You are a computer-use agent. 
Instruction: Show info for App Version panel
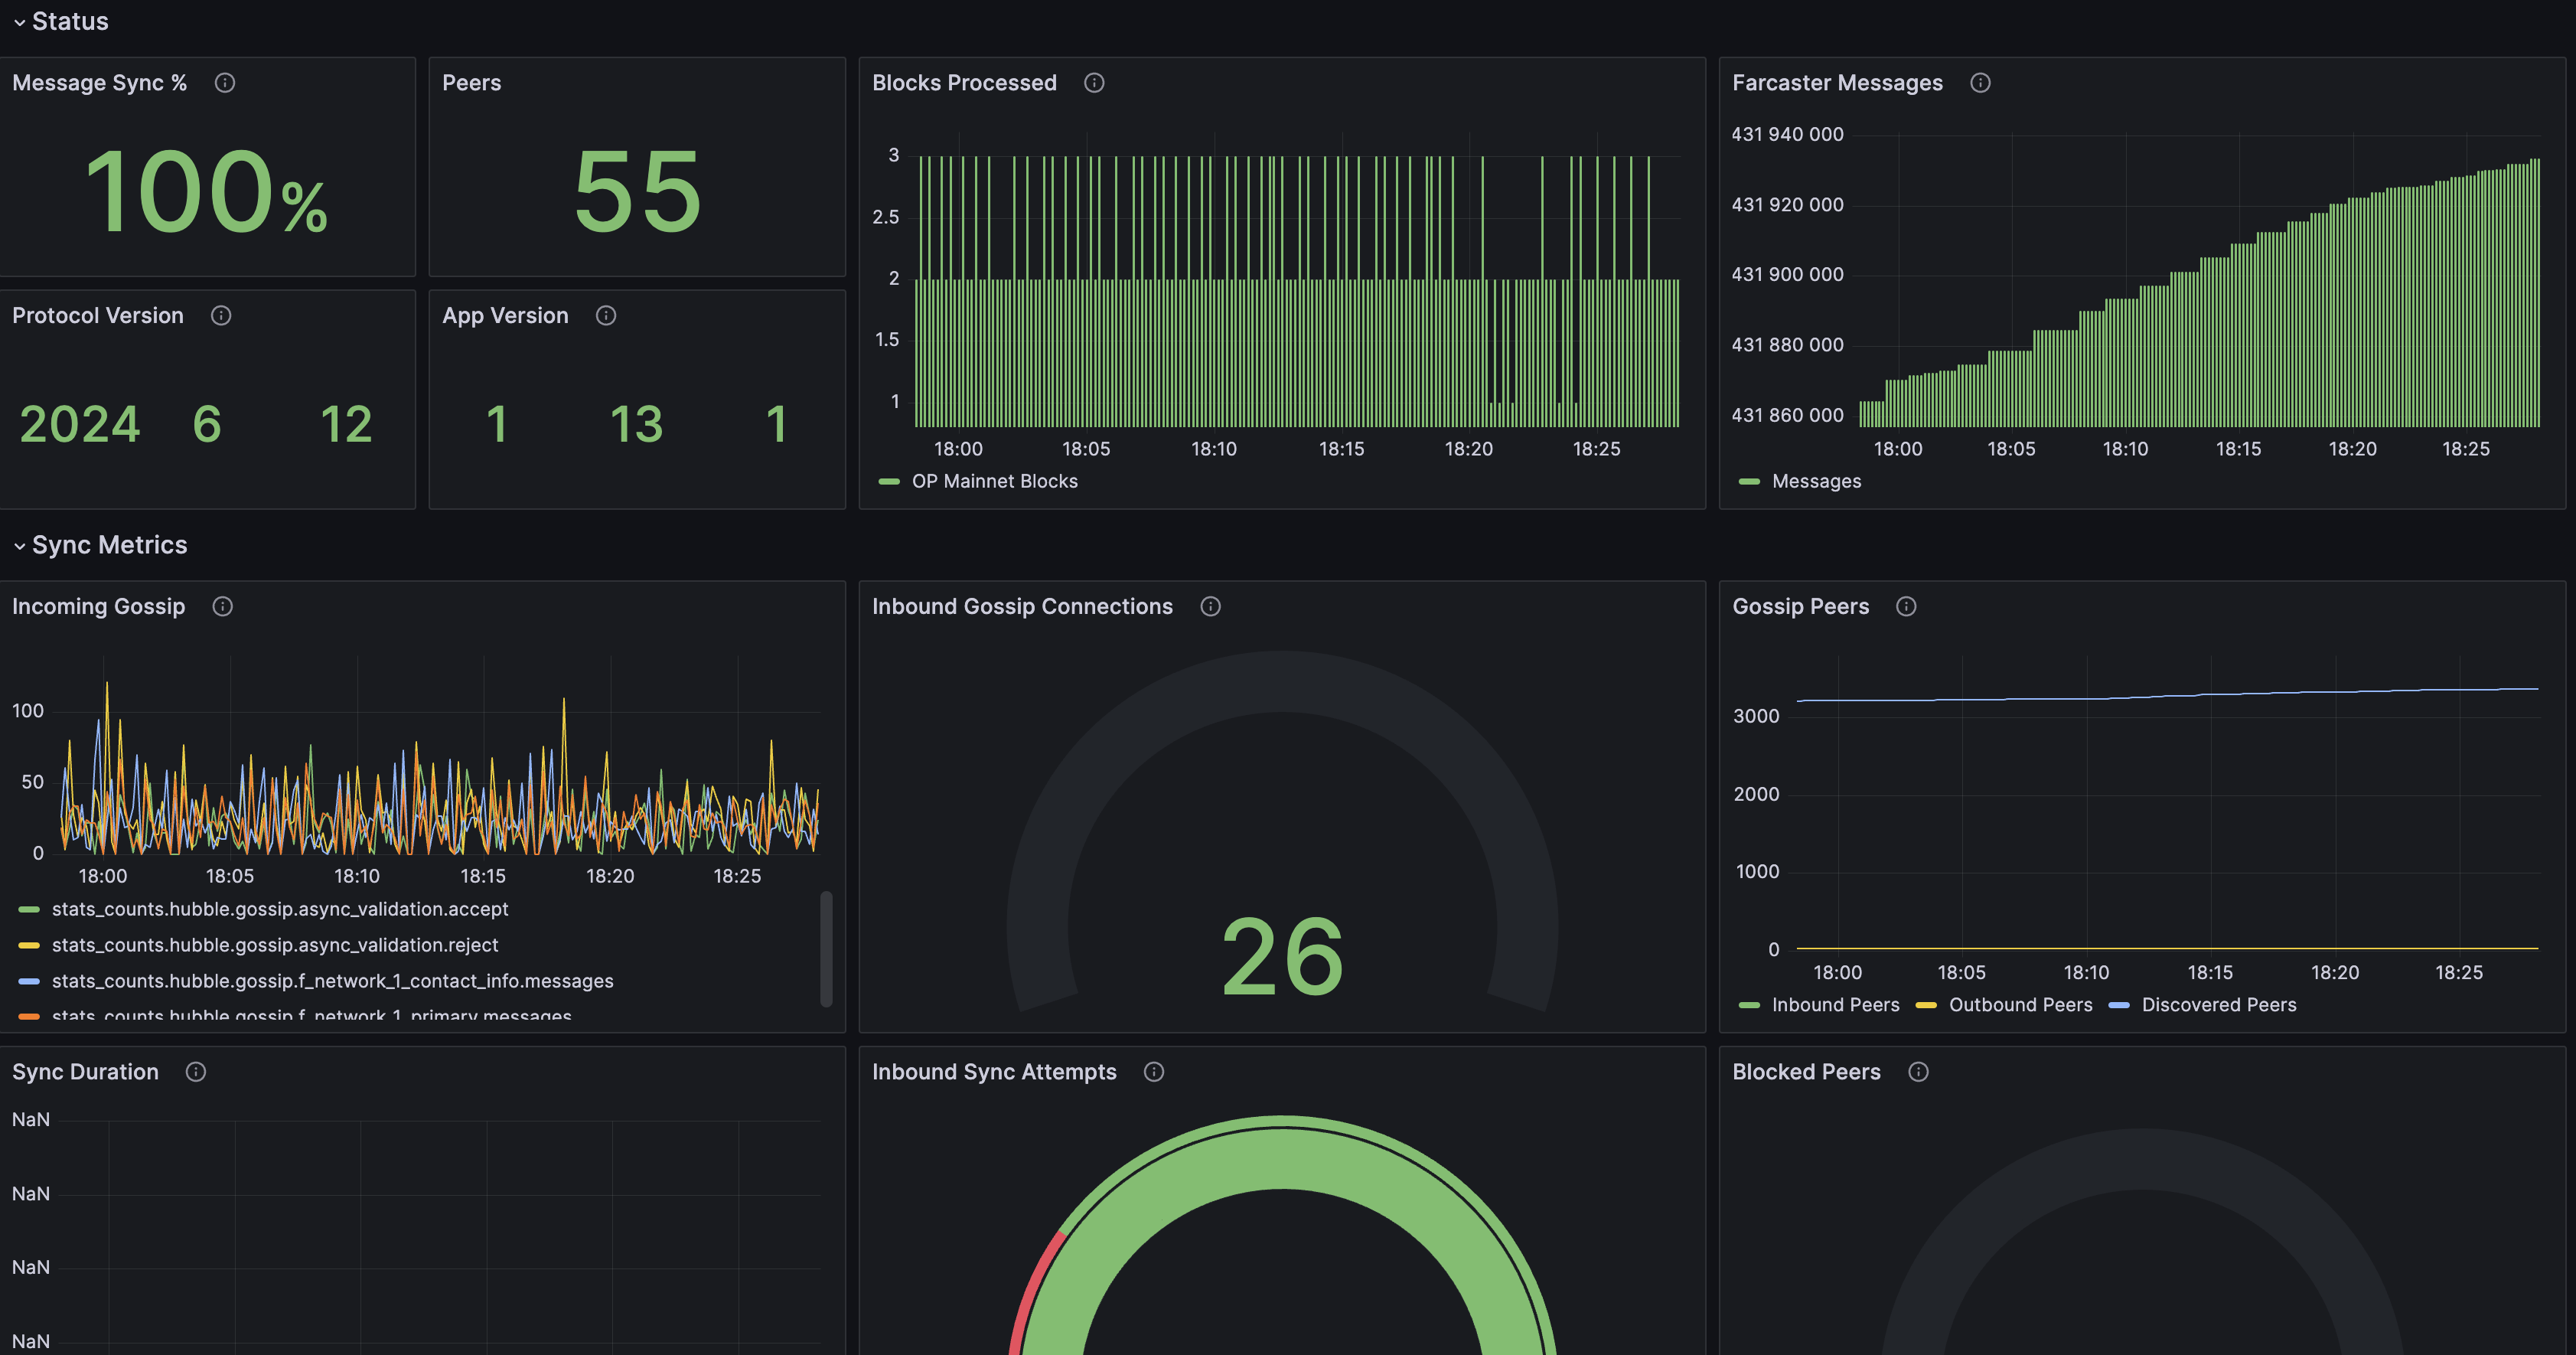(x=606, y=316)
